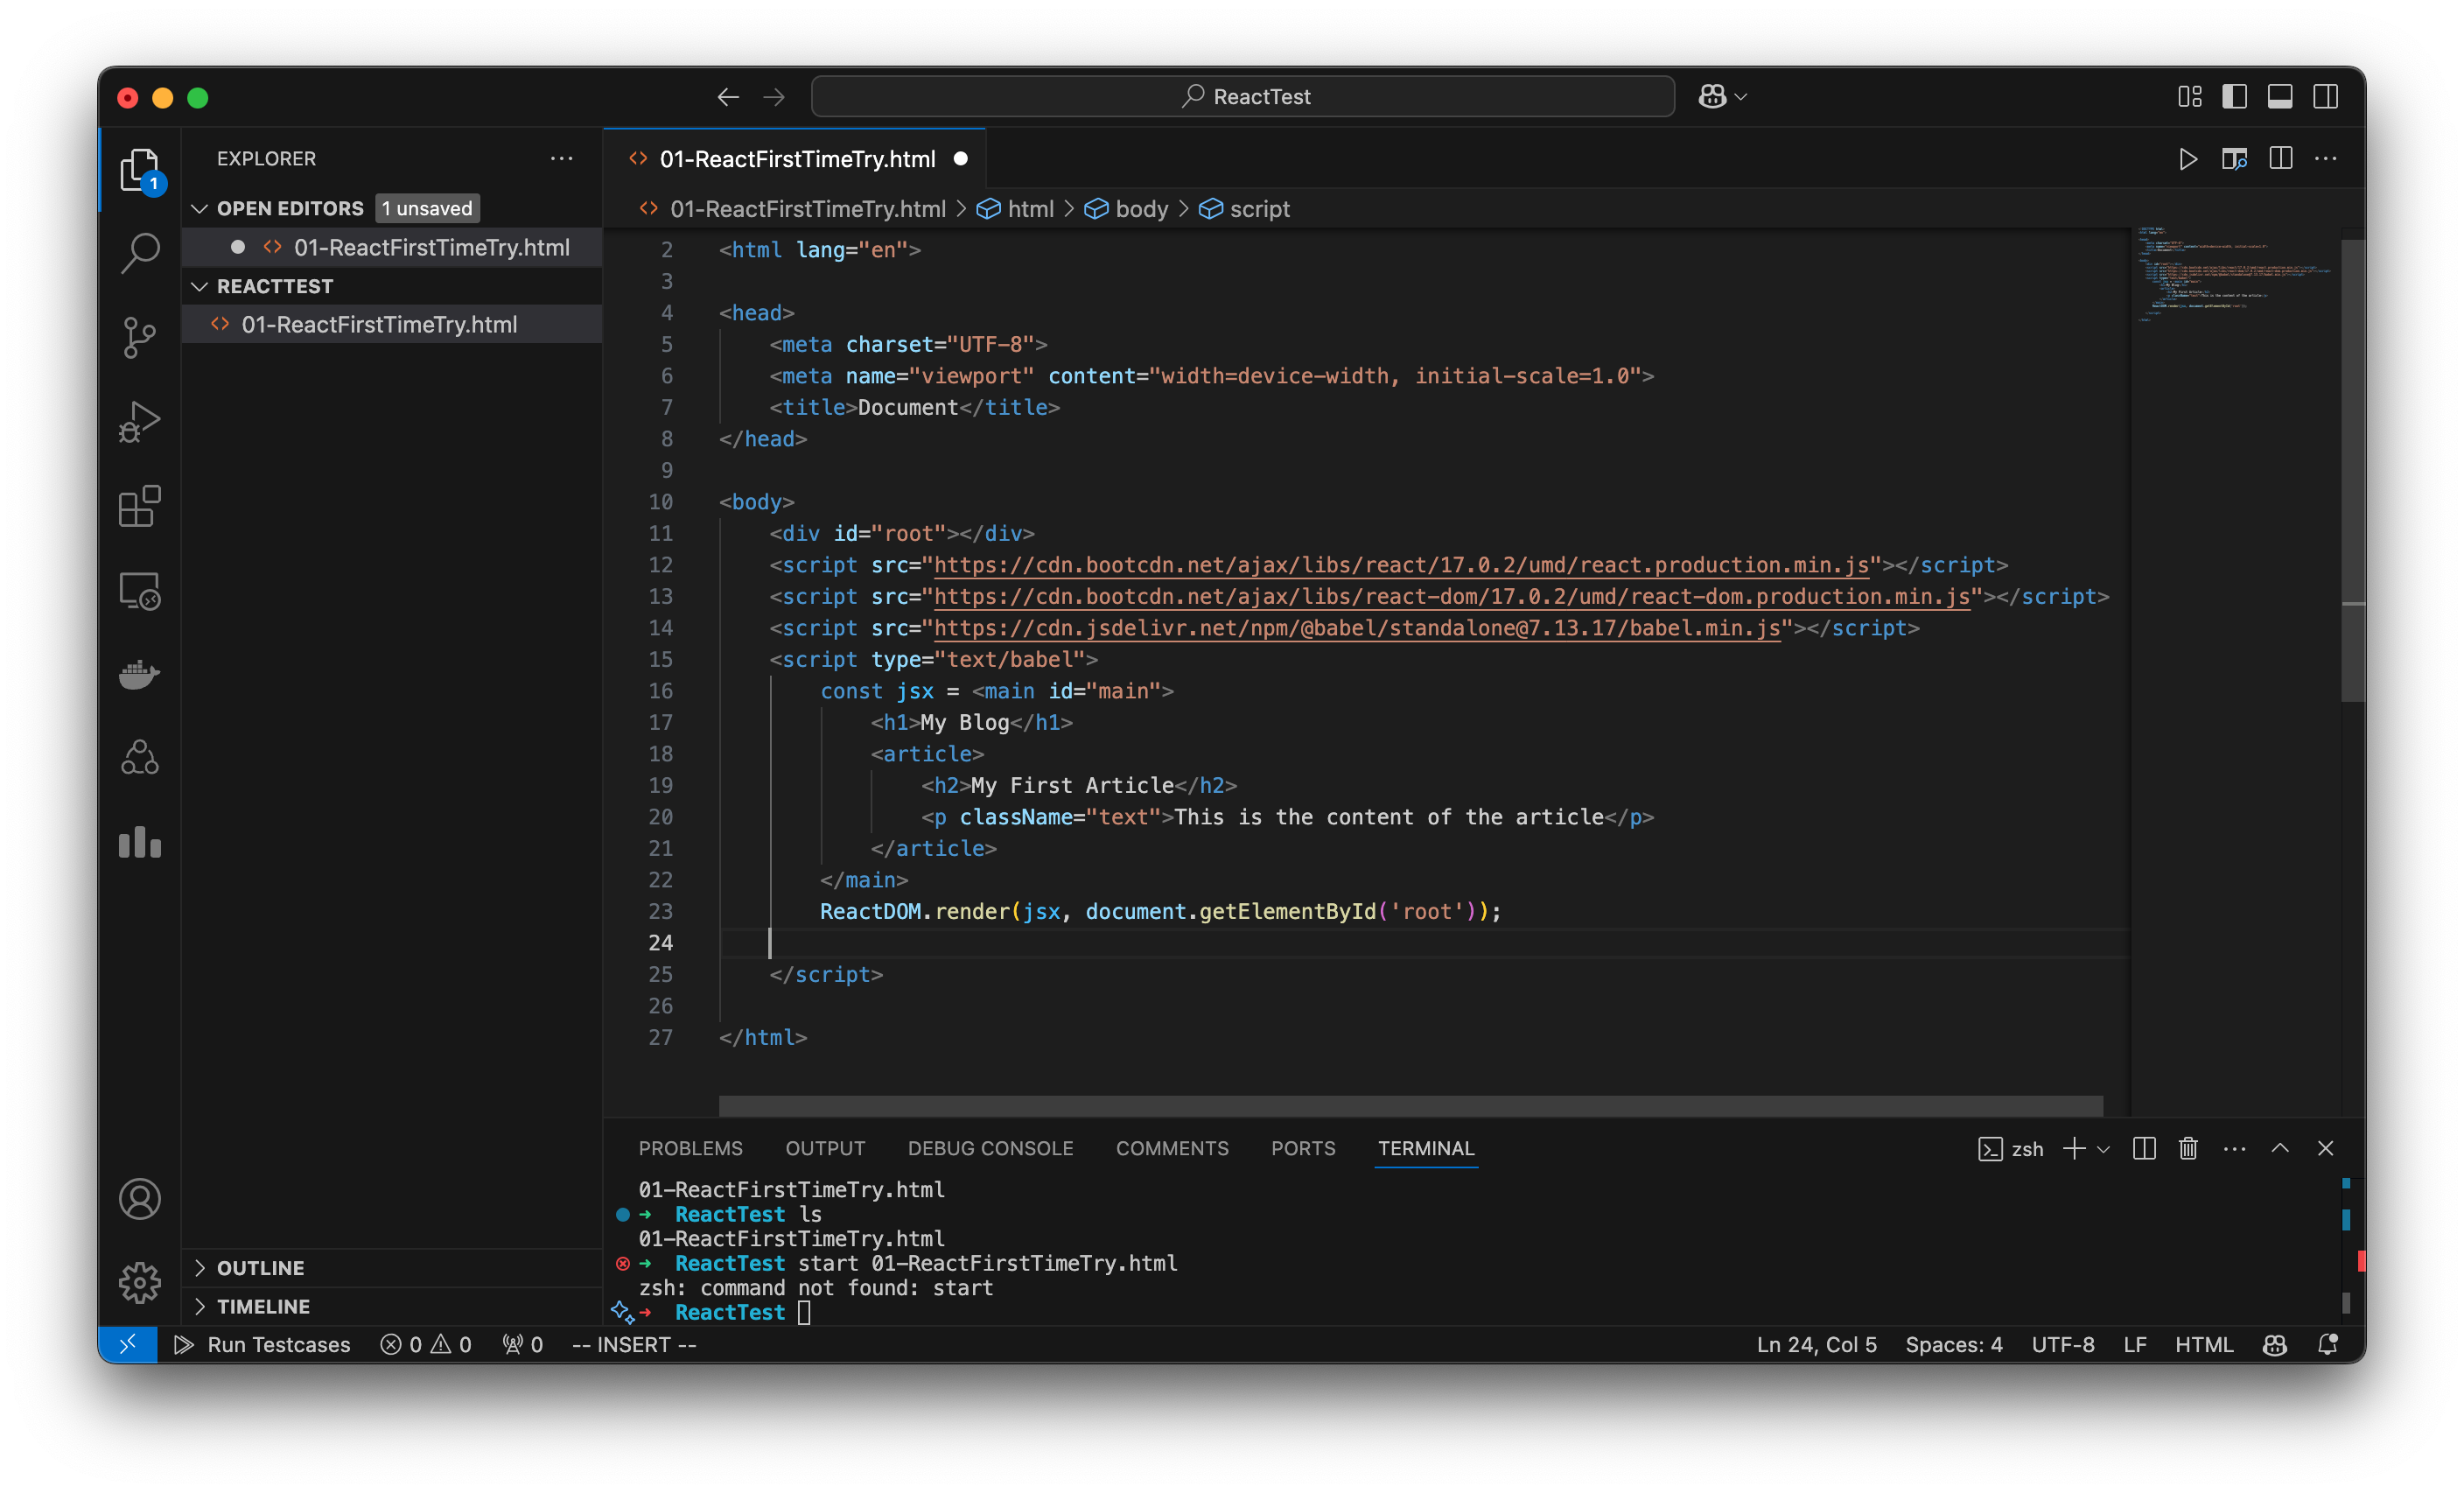Run the current HTML file with the play button
Screen dimensions: 2464x1493
[2188, 158]
